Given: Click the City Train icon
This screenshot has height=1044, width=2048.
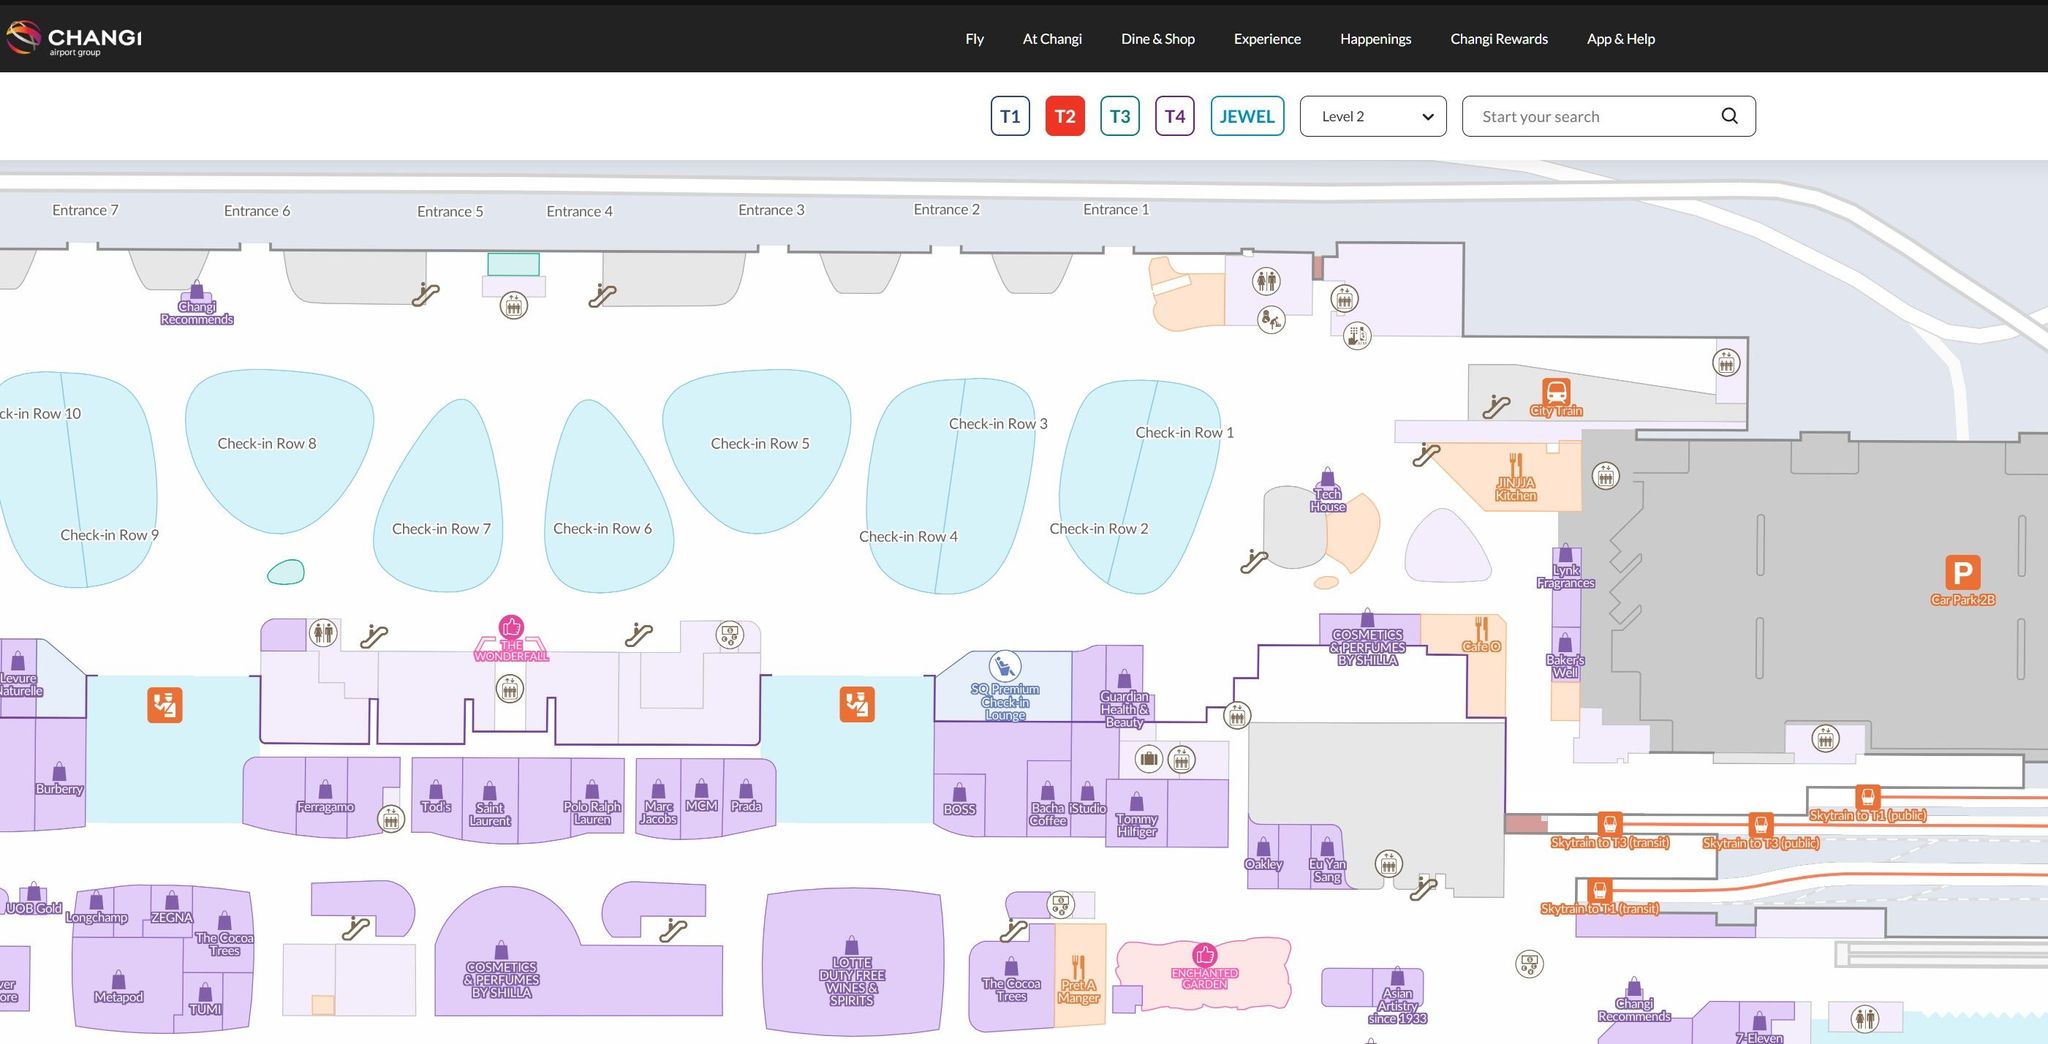Looking at the screenshot, I should click(1556, 391).
